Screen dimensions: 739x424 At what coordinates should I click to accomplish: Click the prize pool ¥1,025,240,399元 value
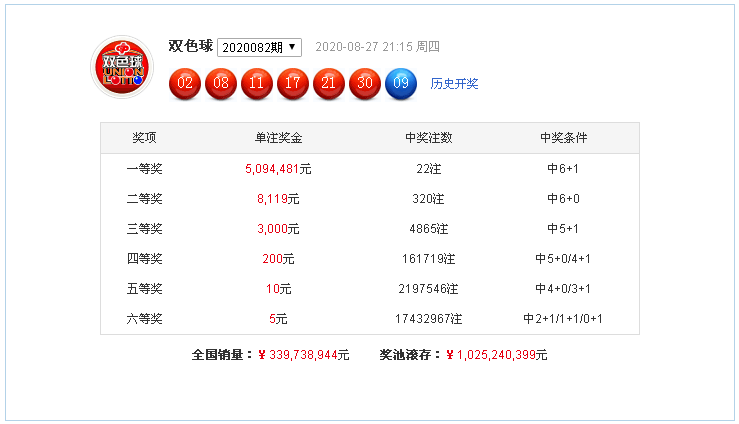tap(497, 355)
